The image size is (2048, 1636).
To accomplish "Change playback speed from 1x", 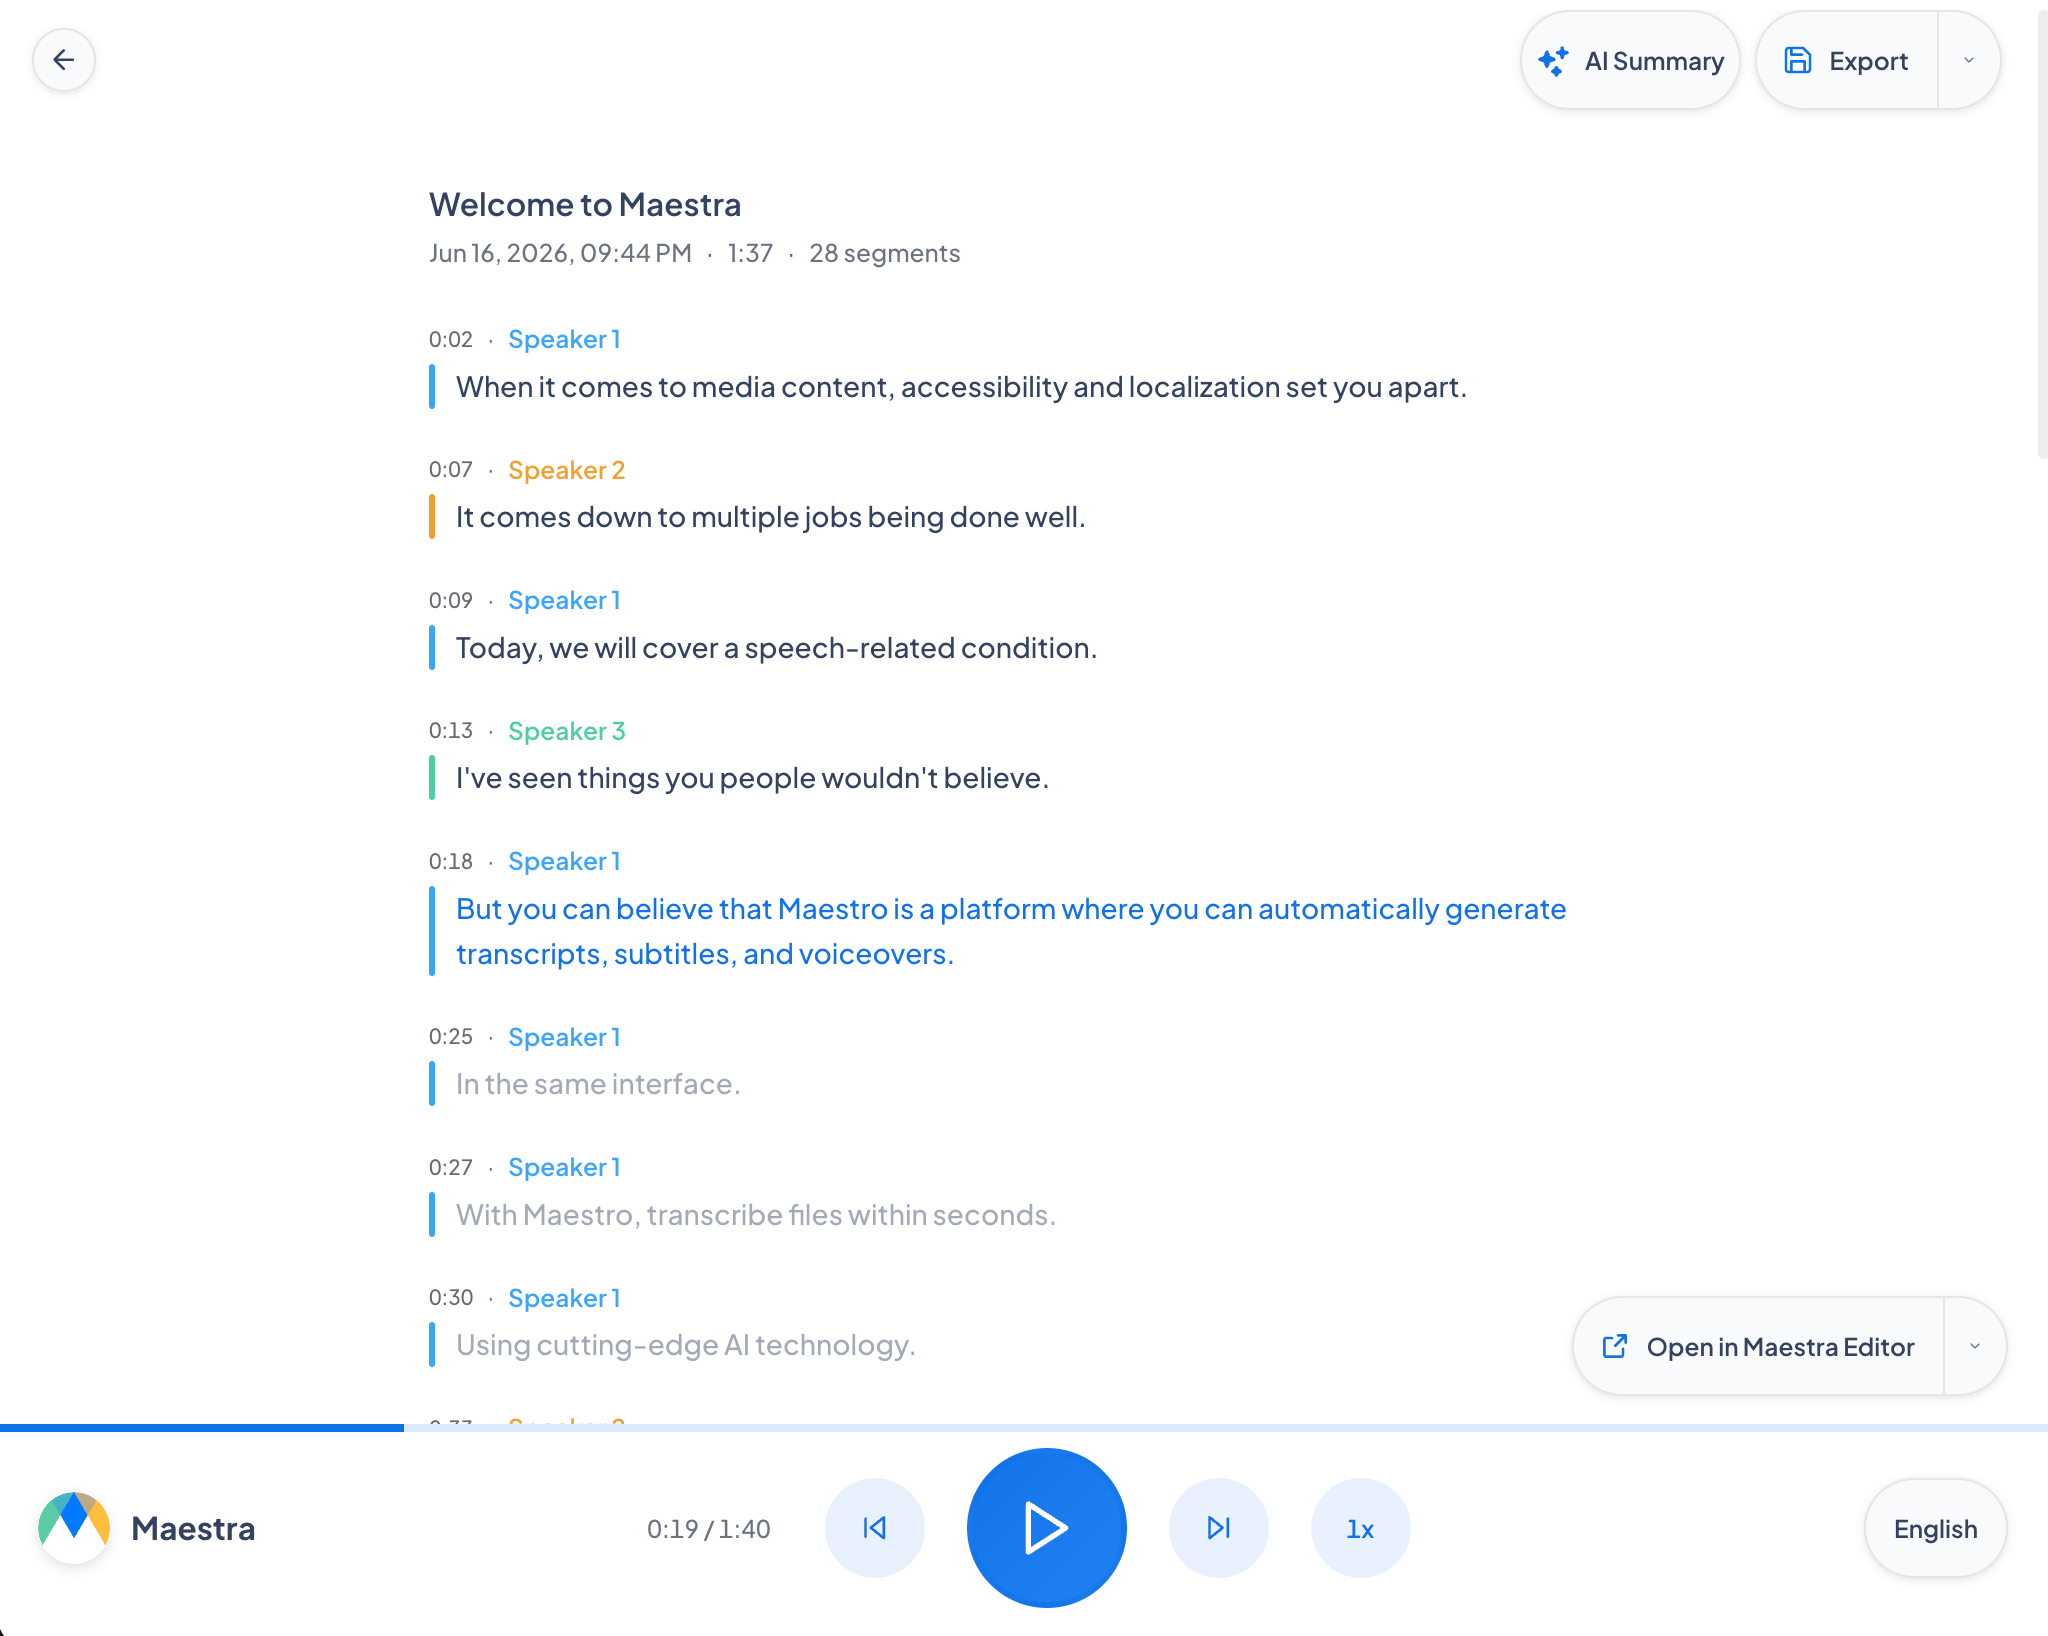I will pyautogui.click(x=1361, y=1528).
